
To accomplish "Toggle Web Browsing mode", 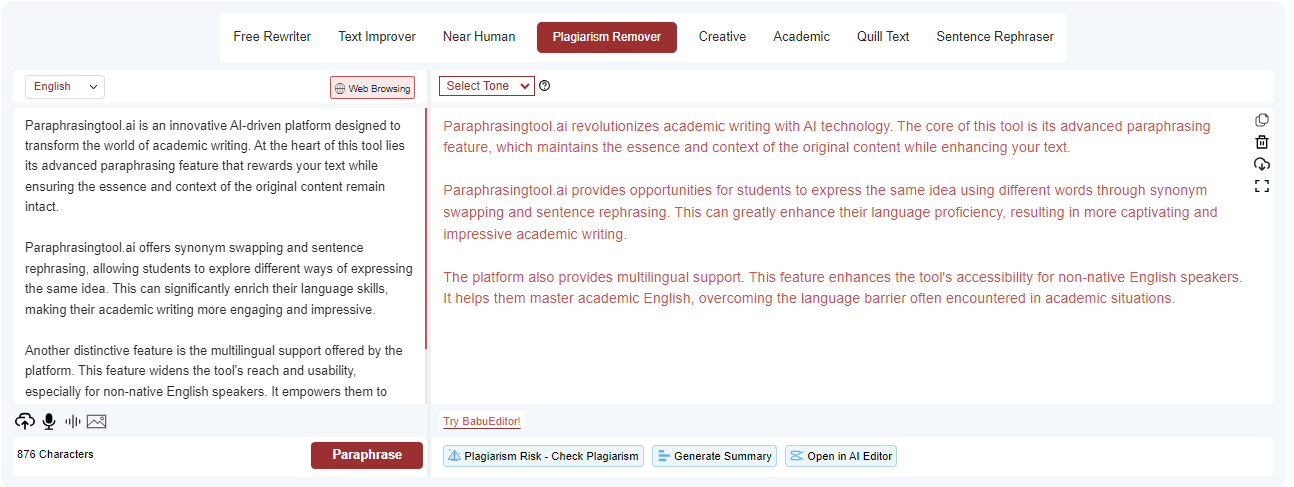I will (x=372, y=88).
